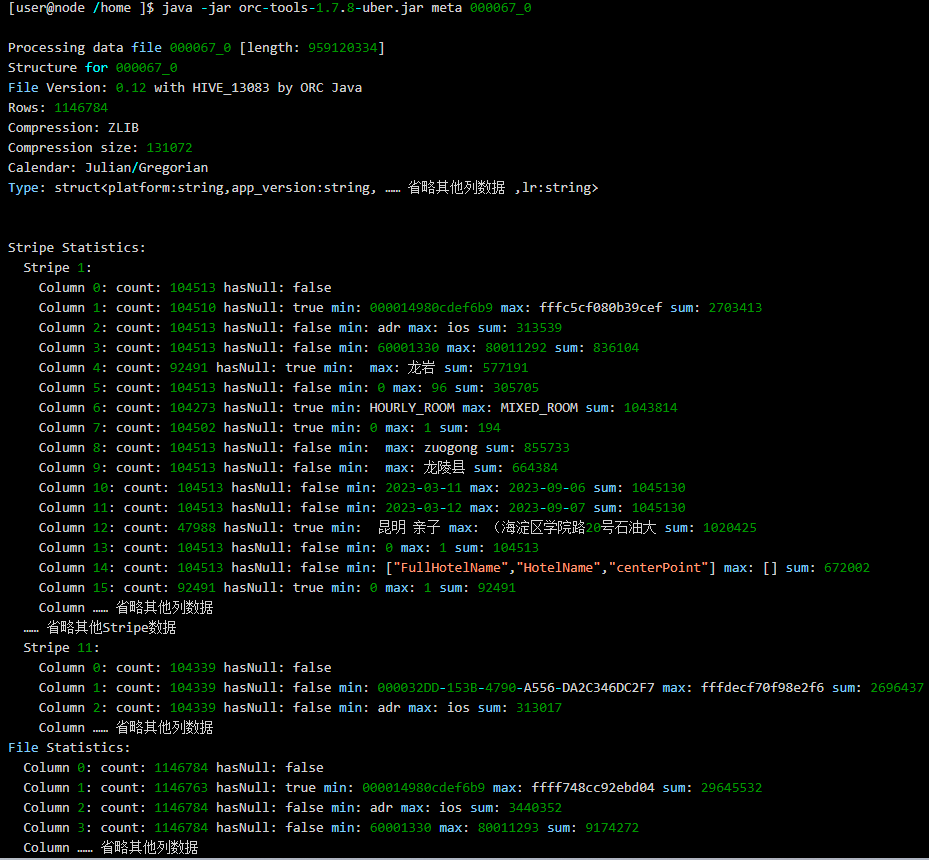The image size is (929, 860).
Task: Click the 省略其他Stripe数据 omission line
Action: pos(100,628)
